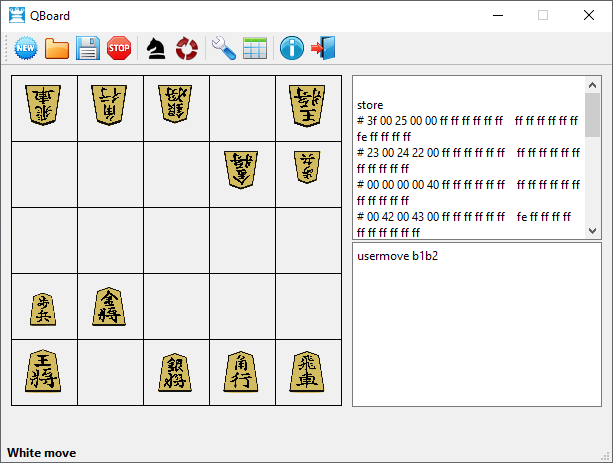This screenshot has width=613, height=463.
Task: Select the upright pawn piece
Action: point(43,309)
